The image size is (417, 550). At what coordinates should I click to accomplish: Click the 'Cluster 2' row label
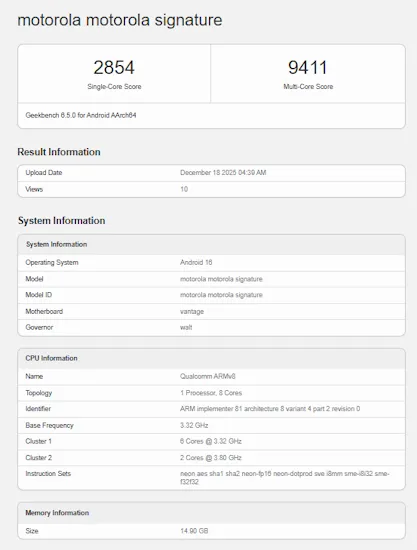[39, 458]
